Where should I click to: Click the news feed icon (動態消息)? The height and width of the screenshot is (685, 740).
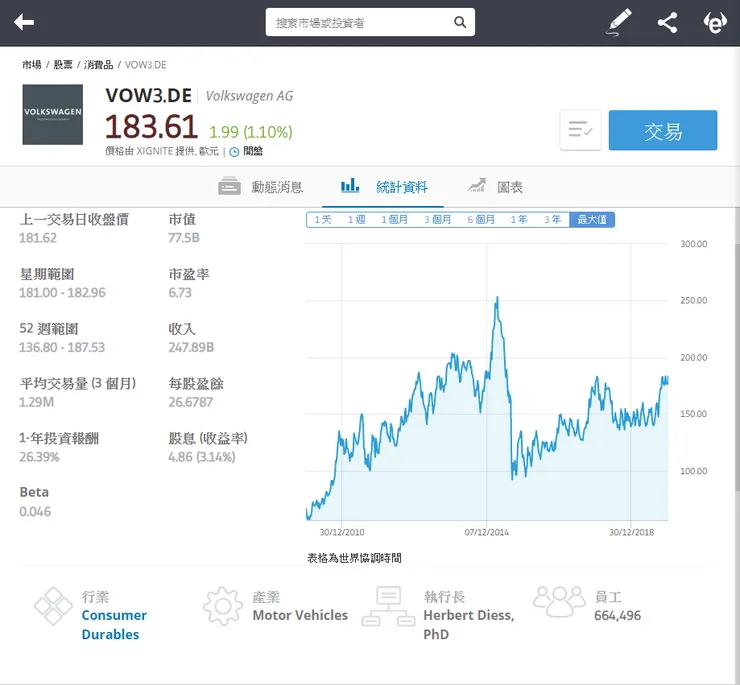(x=229, y=186)
